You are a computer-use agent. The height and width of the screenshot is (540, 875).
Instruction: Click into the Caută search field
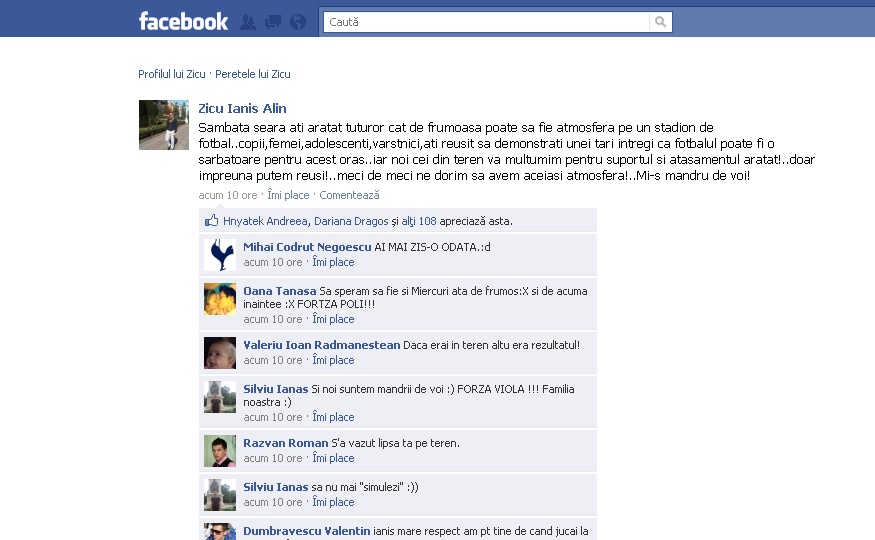point(487,22)
